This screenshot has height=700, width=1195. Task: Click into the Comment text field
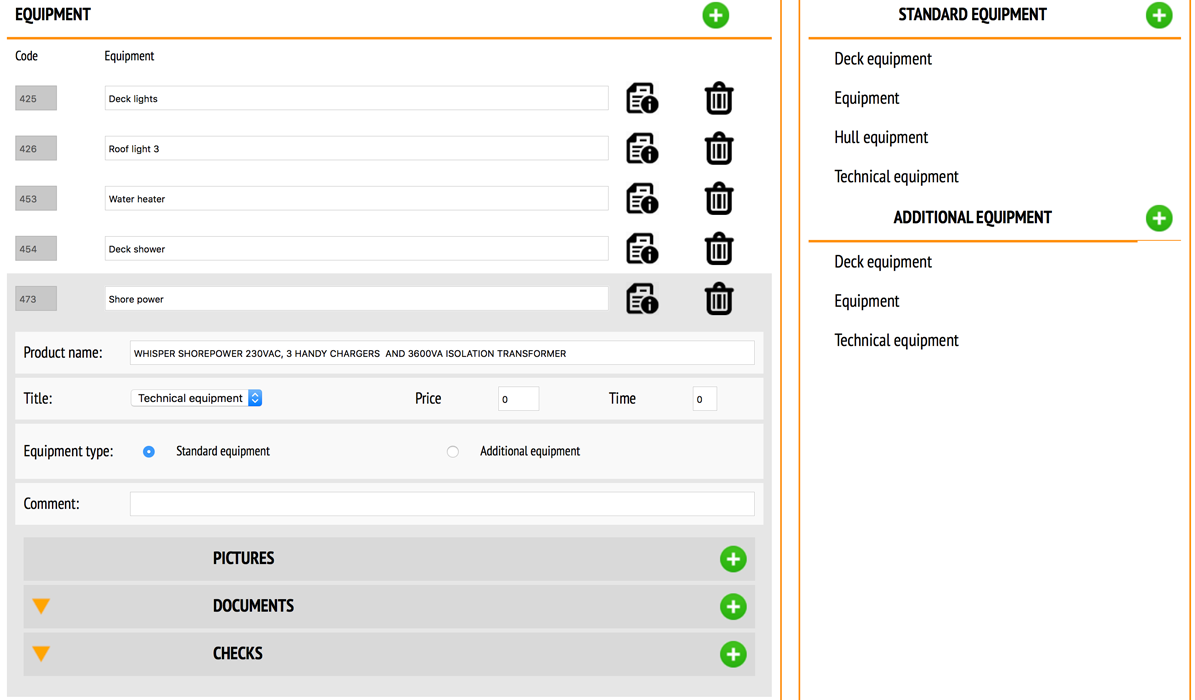pyautogui.click(x=442, y=504)
